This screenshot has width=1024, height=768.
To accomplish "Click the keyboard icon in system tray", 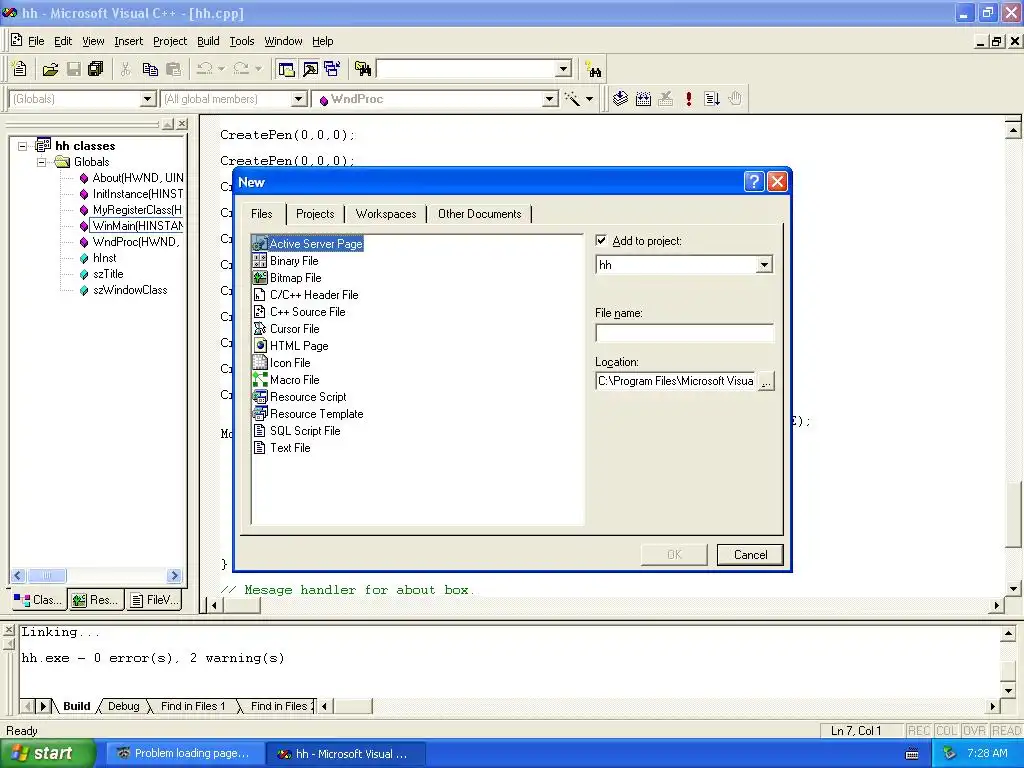I will pos(912,754).
